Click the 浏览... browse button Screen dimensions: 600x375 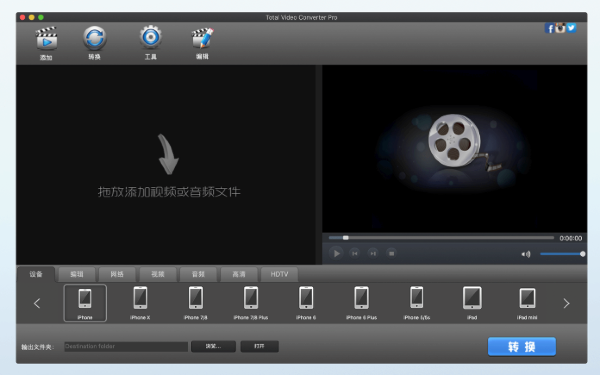click(x=213, y=346)
